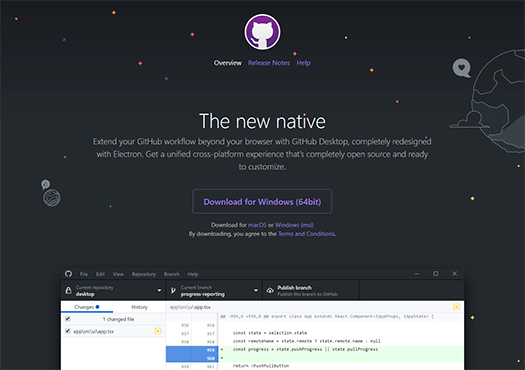Open the Edit menu in app window

(x=100, y=274)
